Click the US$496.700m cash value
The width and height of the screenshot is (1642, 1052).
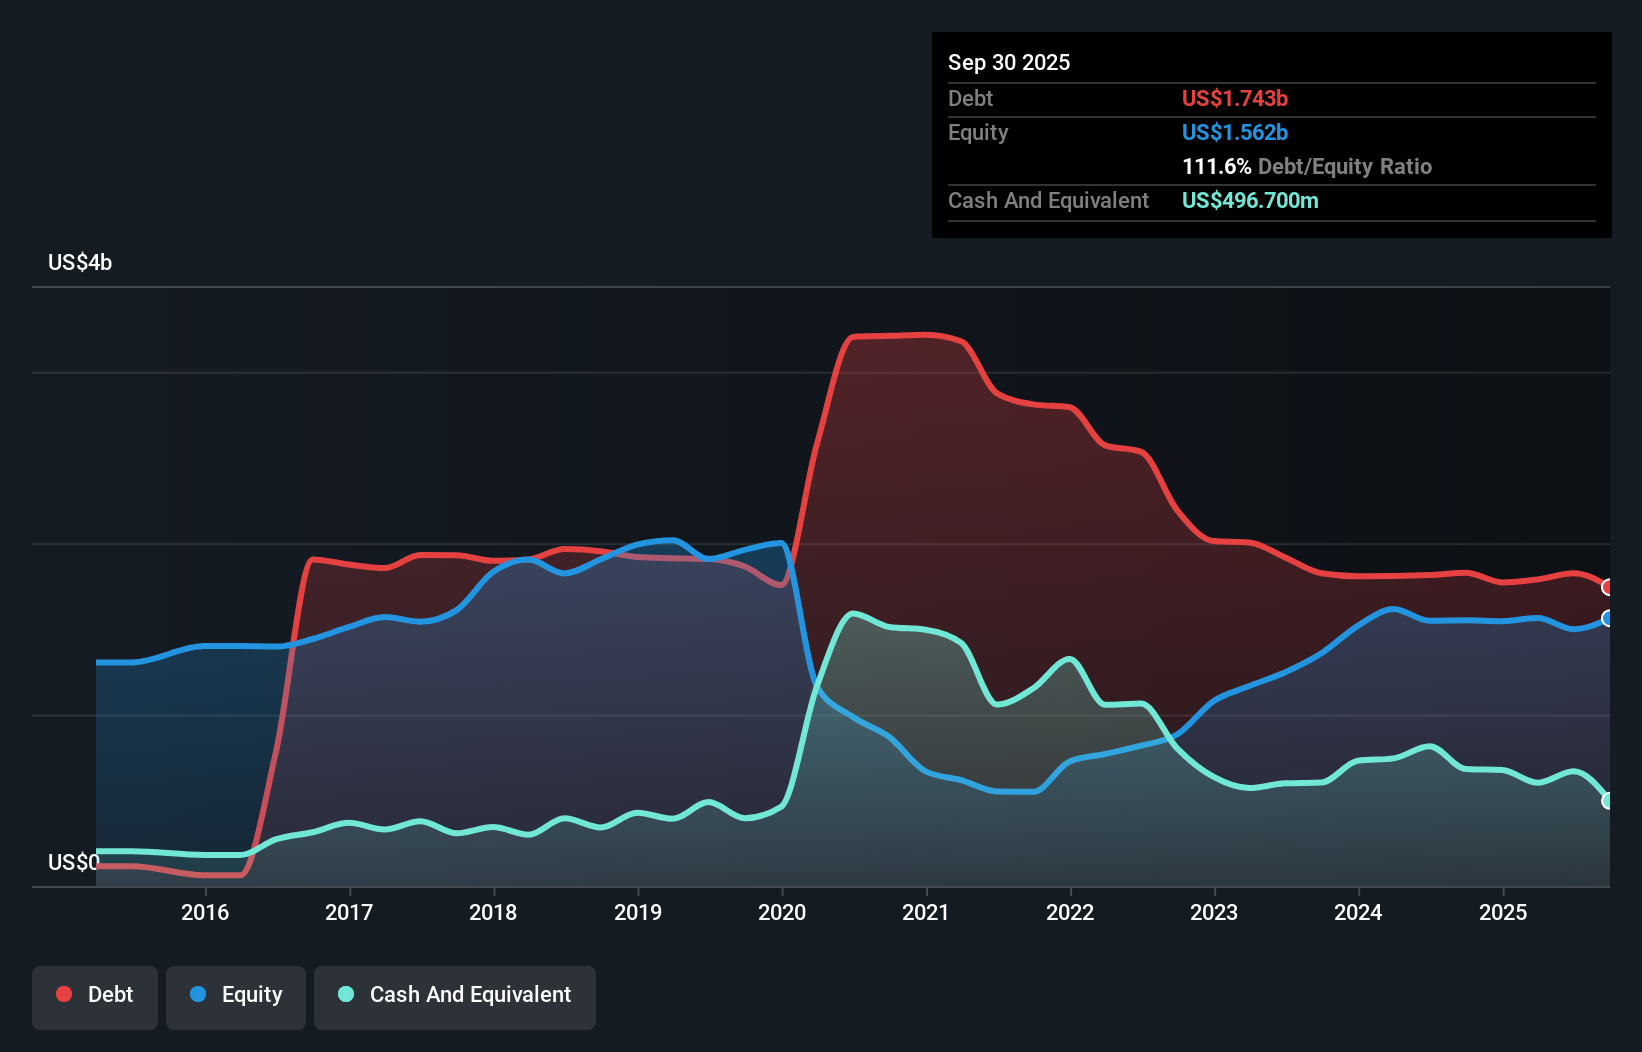(1250, 201)
